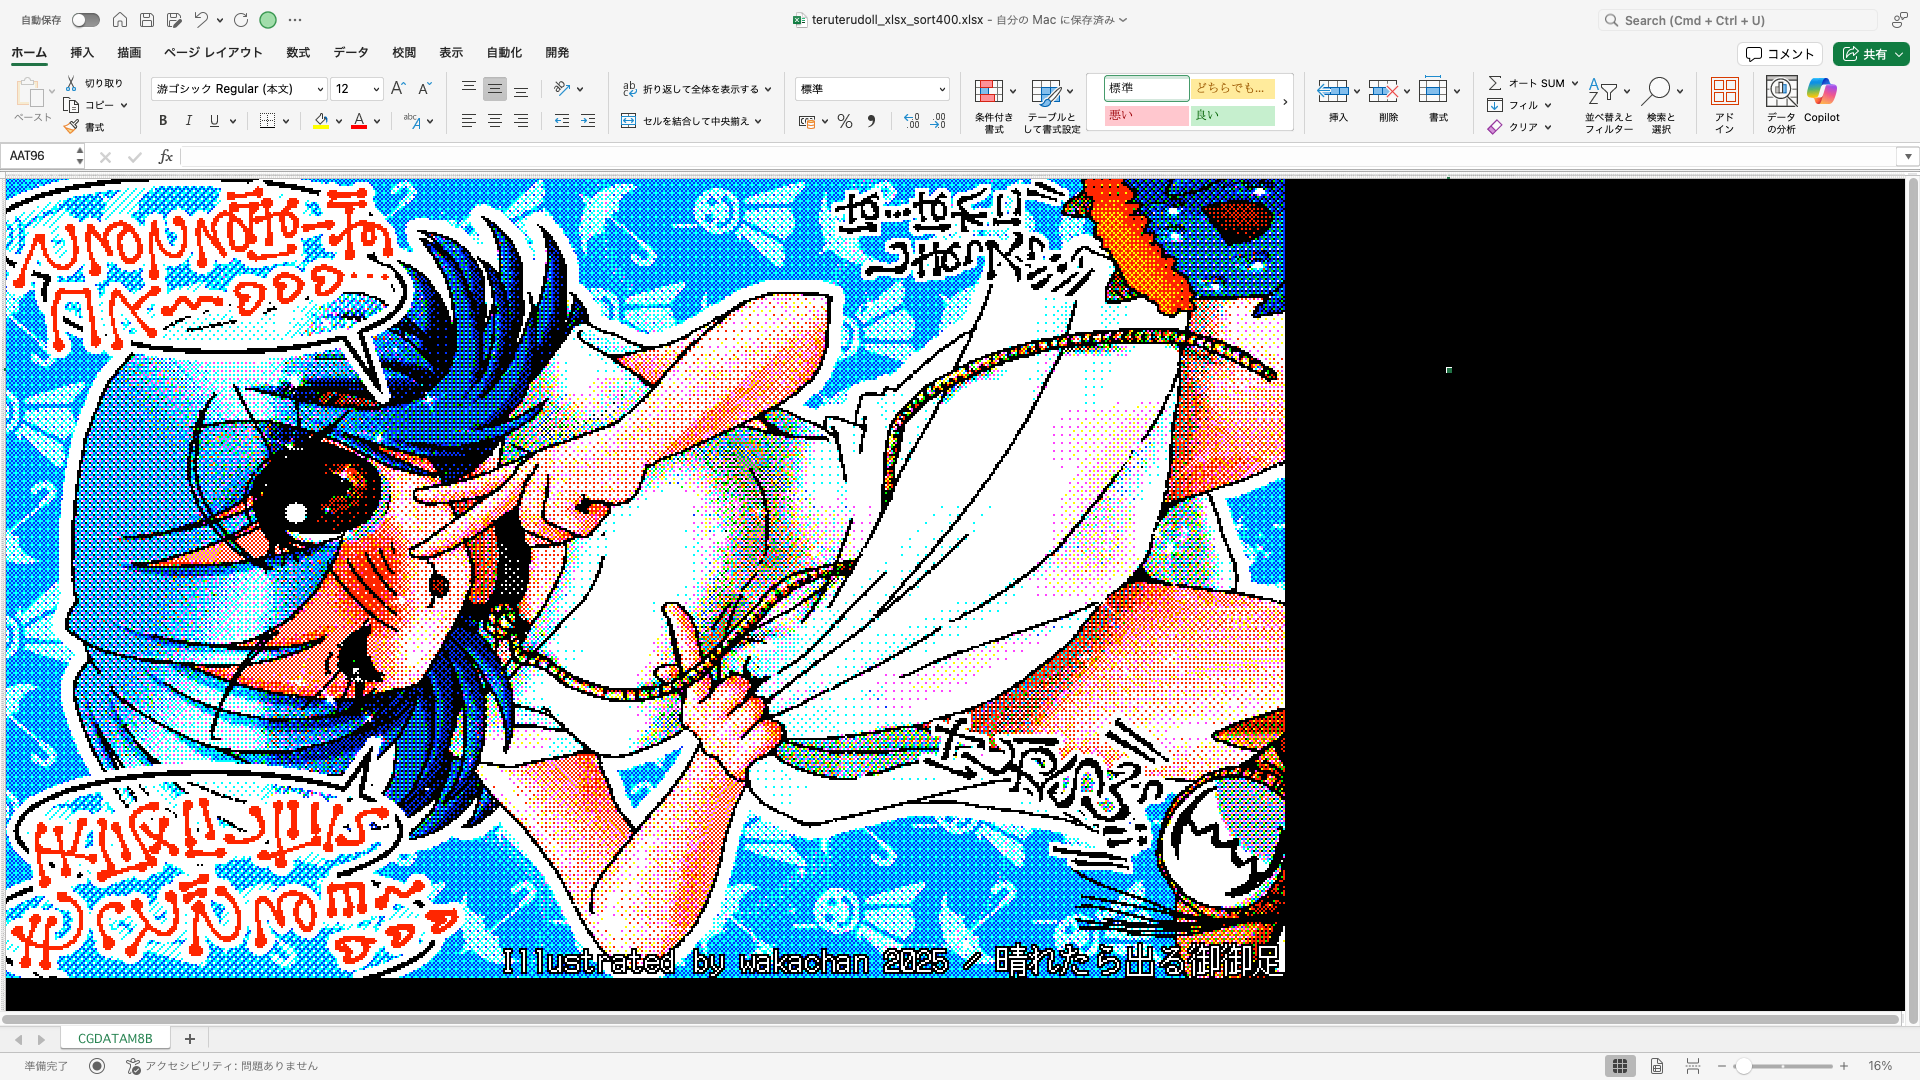Toggle Italic formatting
Screen dimensions: 1920x1080
(x=188, y=121)
